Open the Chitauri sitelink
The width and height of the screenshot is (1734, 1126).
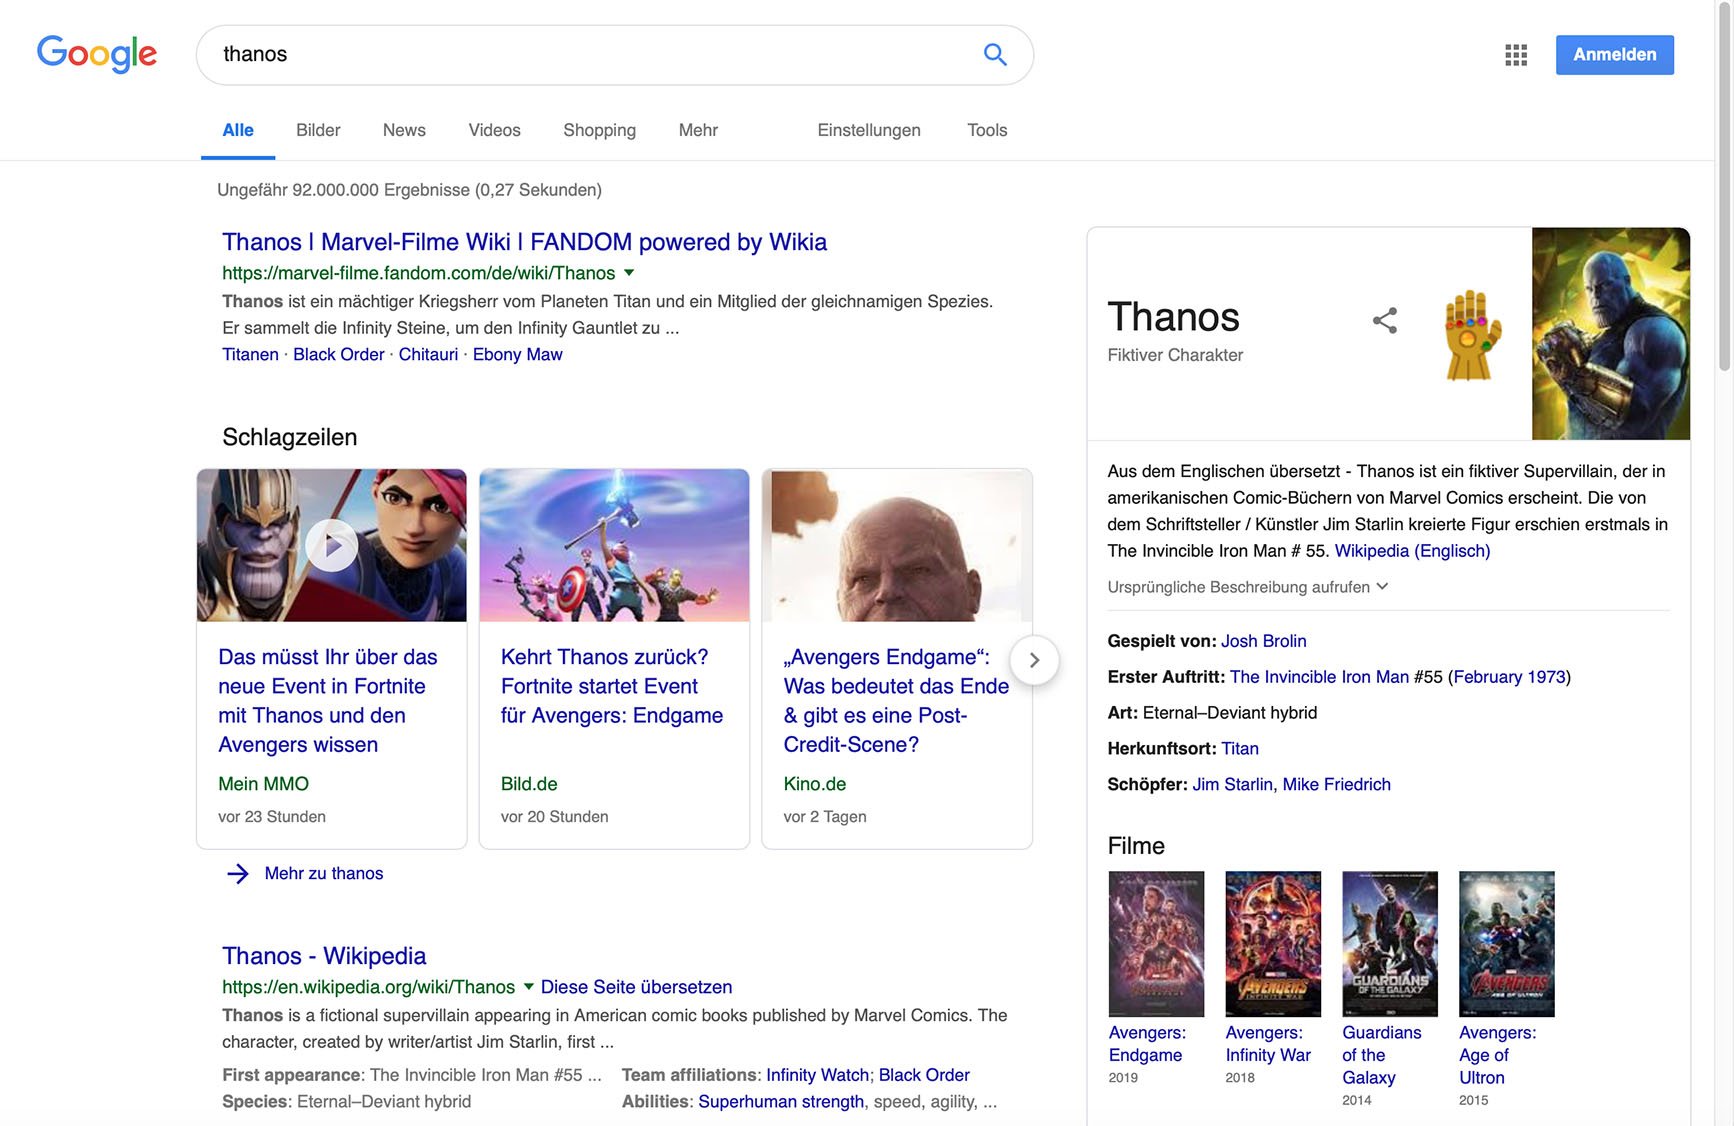click(428, 354)
